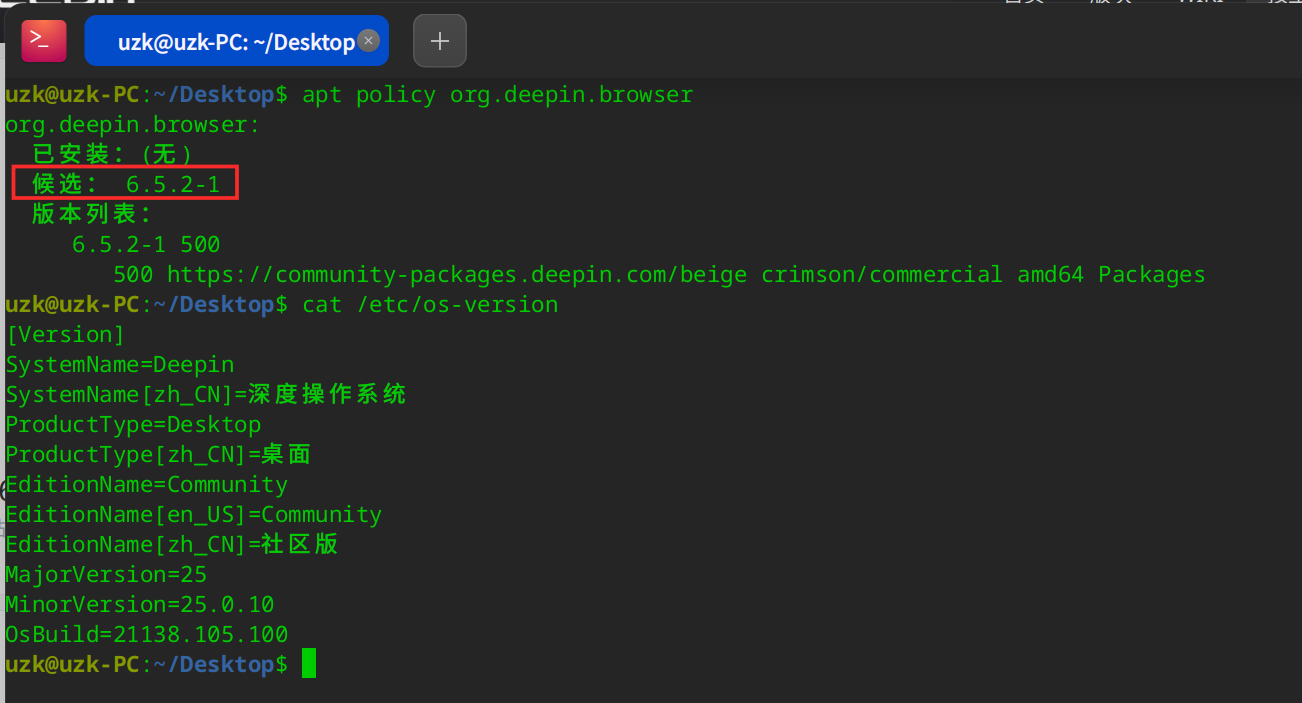The width and height of the screenshot is (1302, 703).
Task: Click the "cat /etc/os-version" command text
Action: [430, 305]
